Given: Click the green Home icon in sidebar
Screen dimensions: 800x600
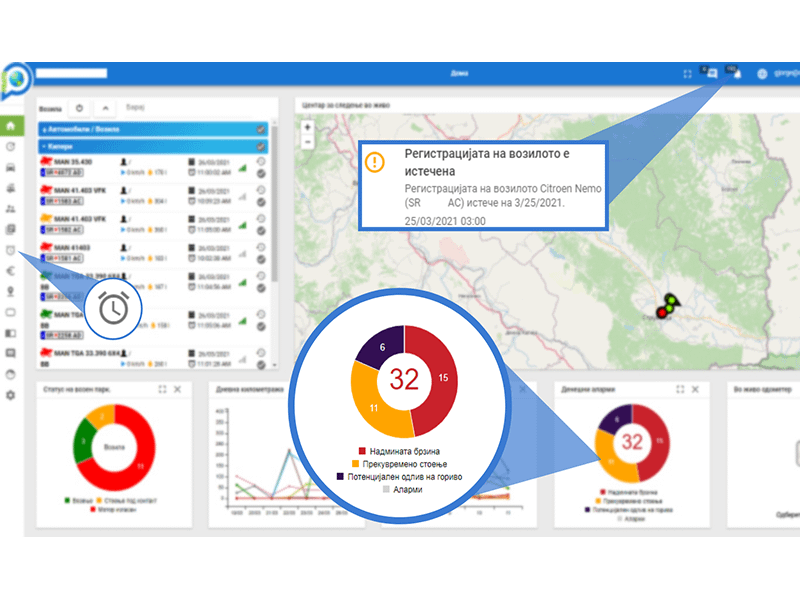Looking at the screenshot, I should tap(11, 126).
